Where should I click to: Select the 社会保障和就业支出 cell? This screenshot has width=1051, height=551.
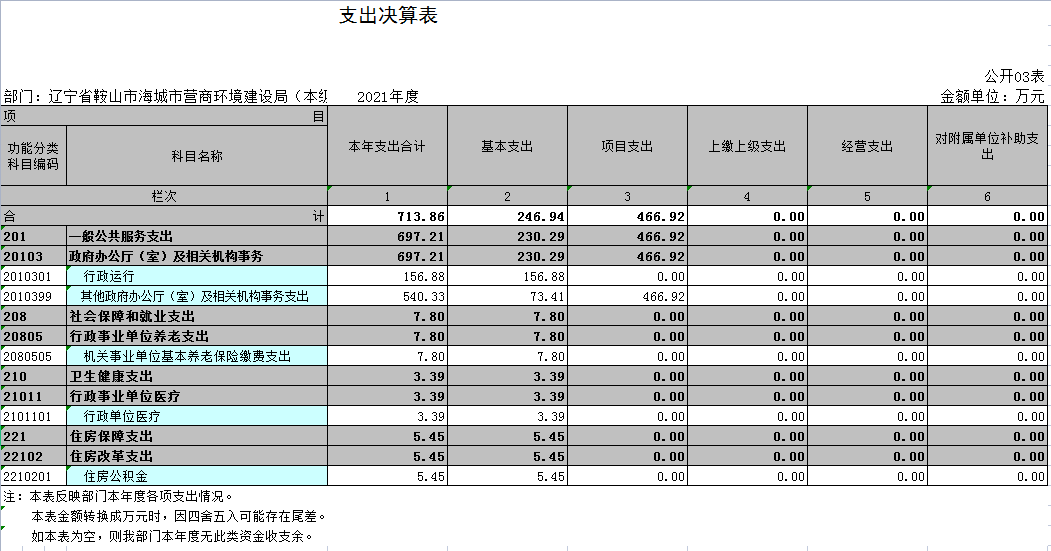click(x=197, y=316)
